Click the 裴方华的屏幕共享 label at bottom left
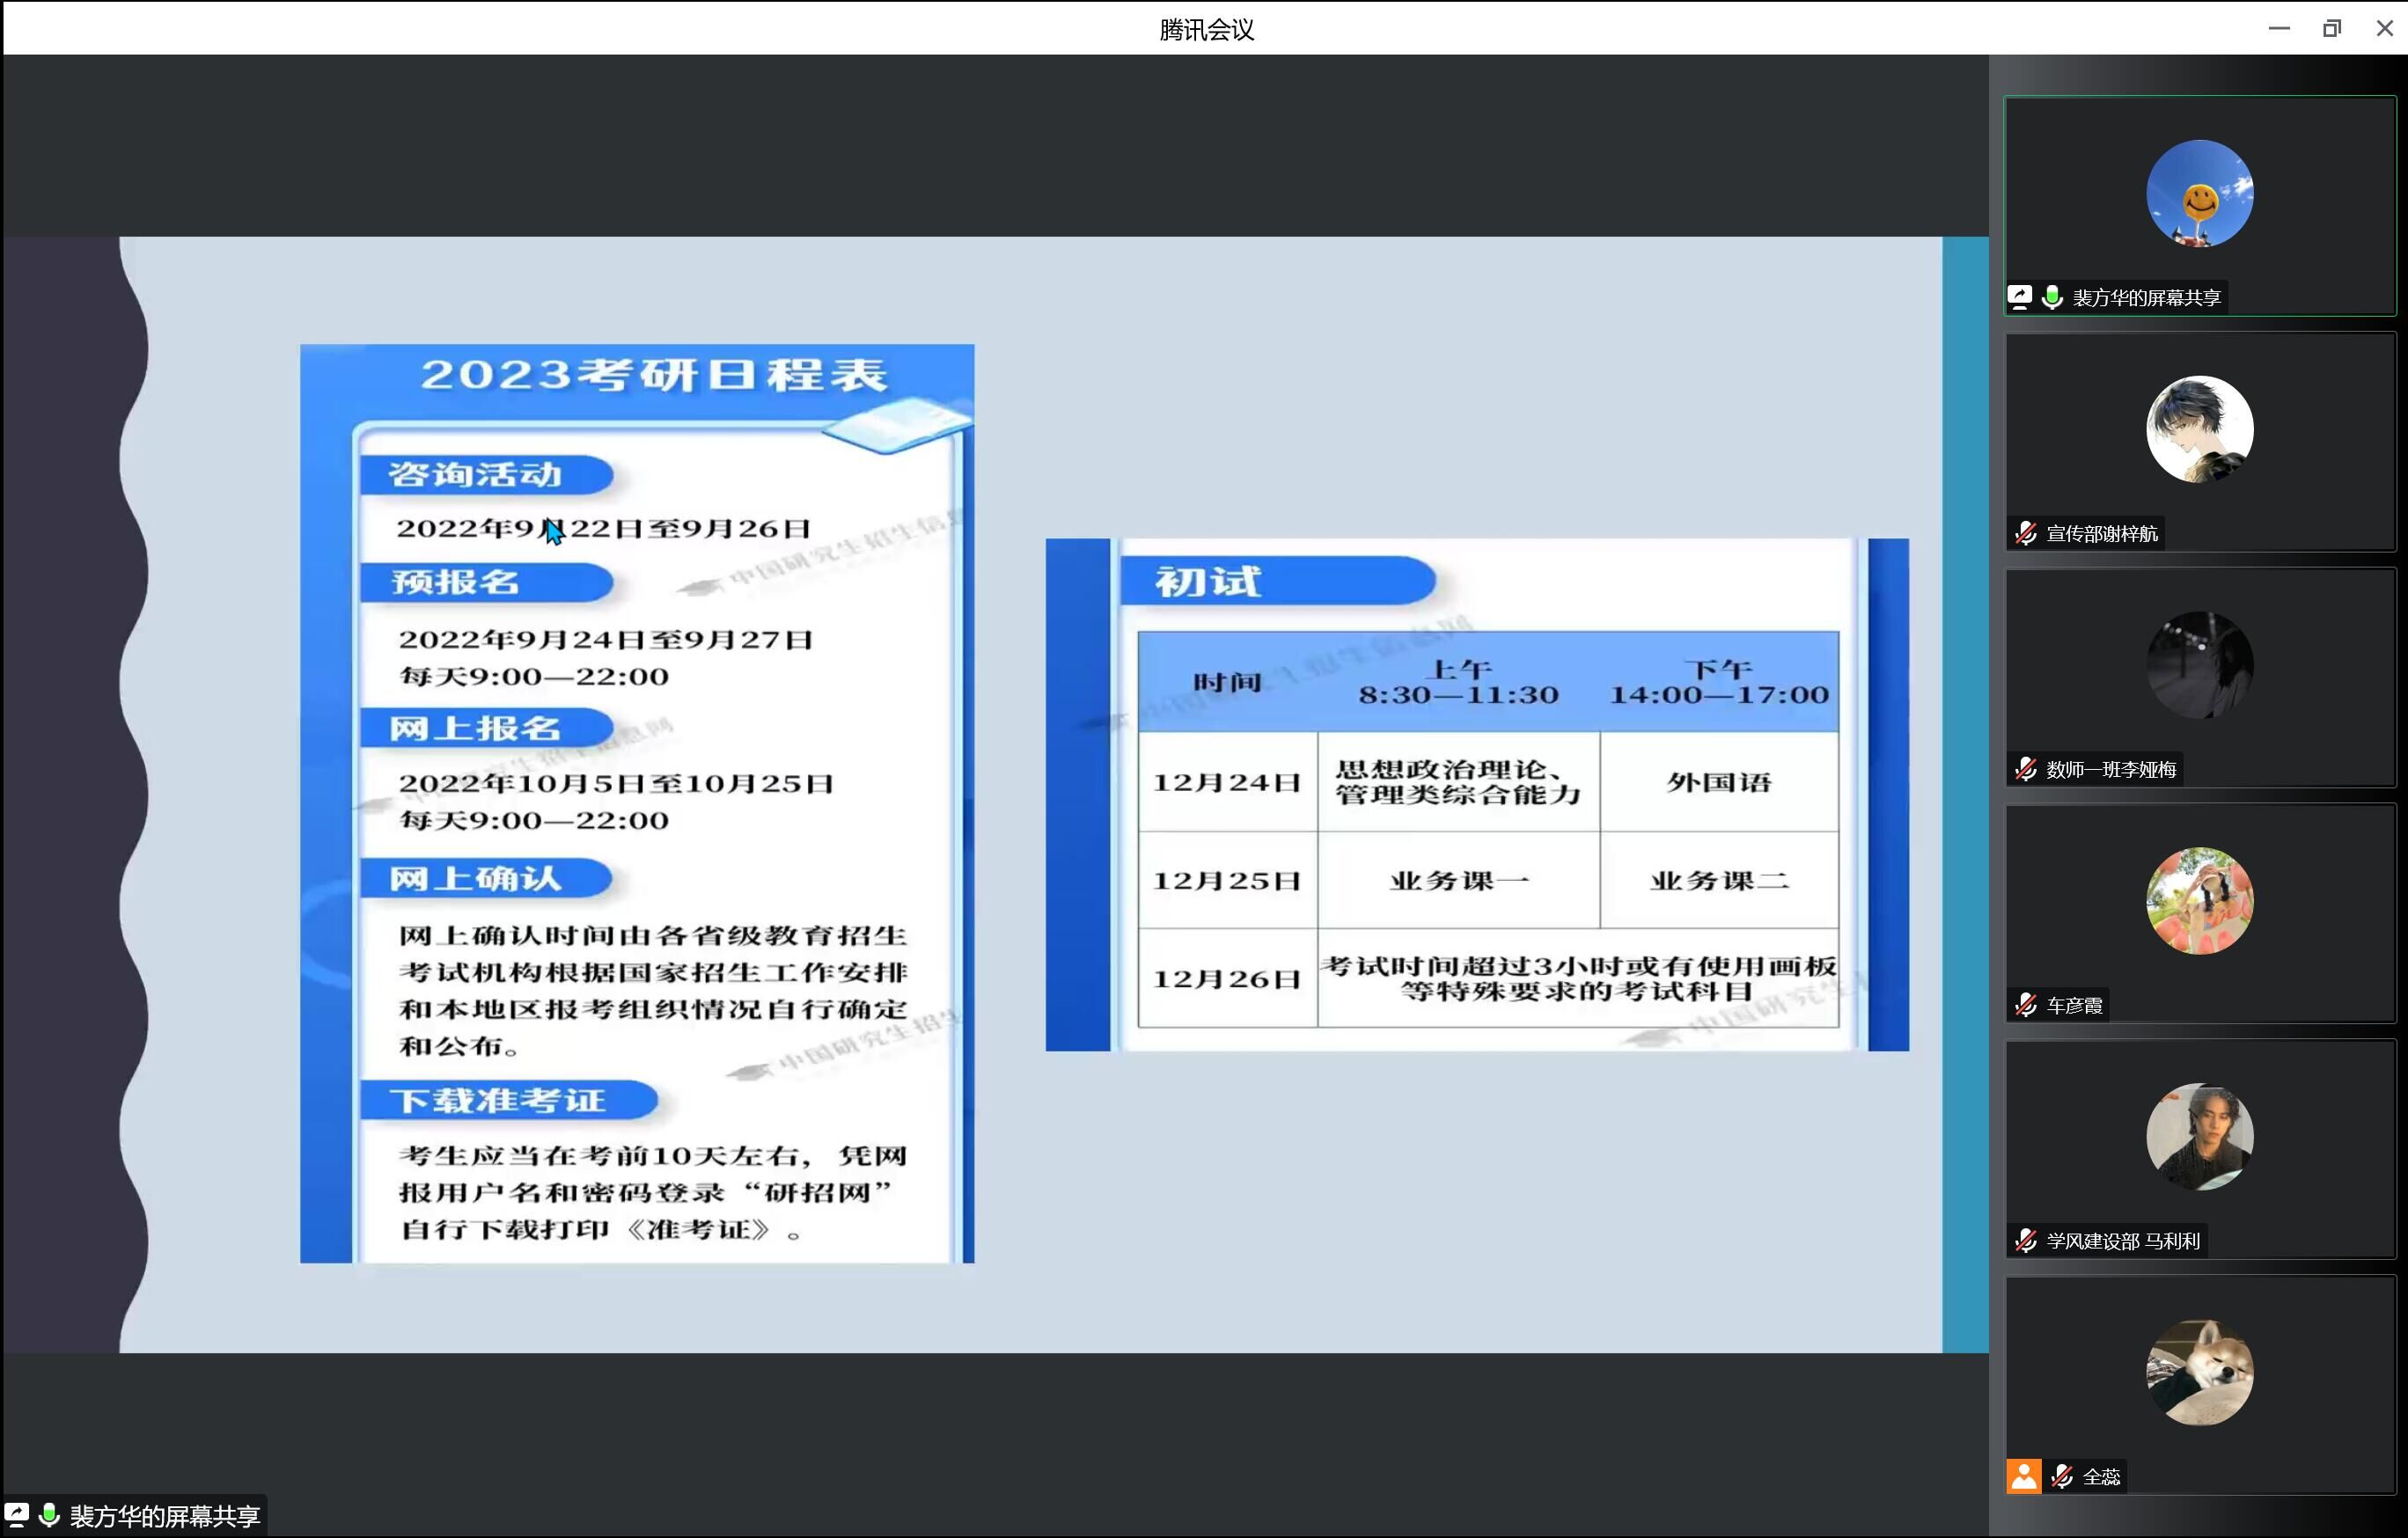 click(x=165, y=1516)
